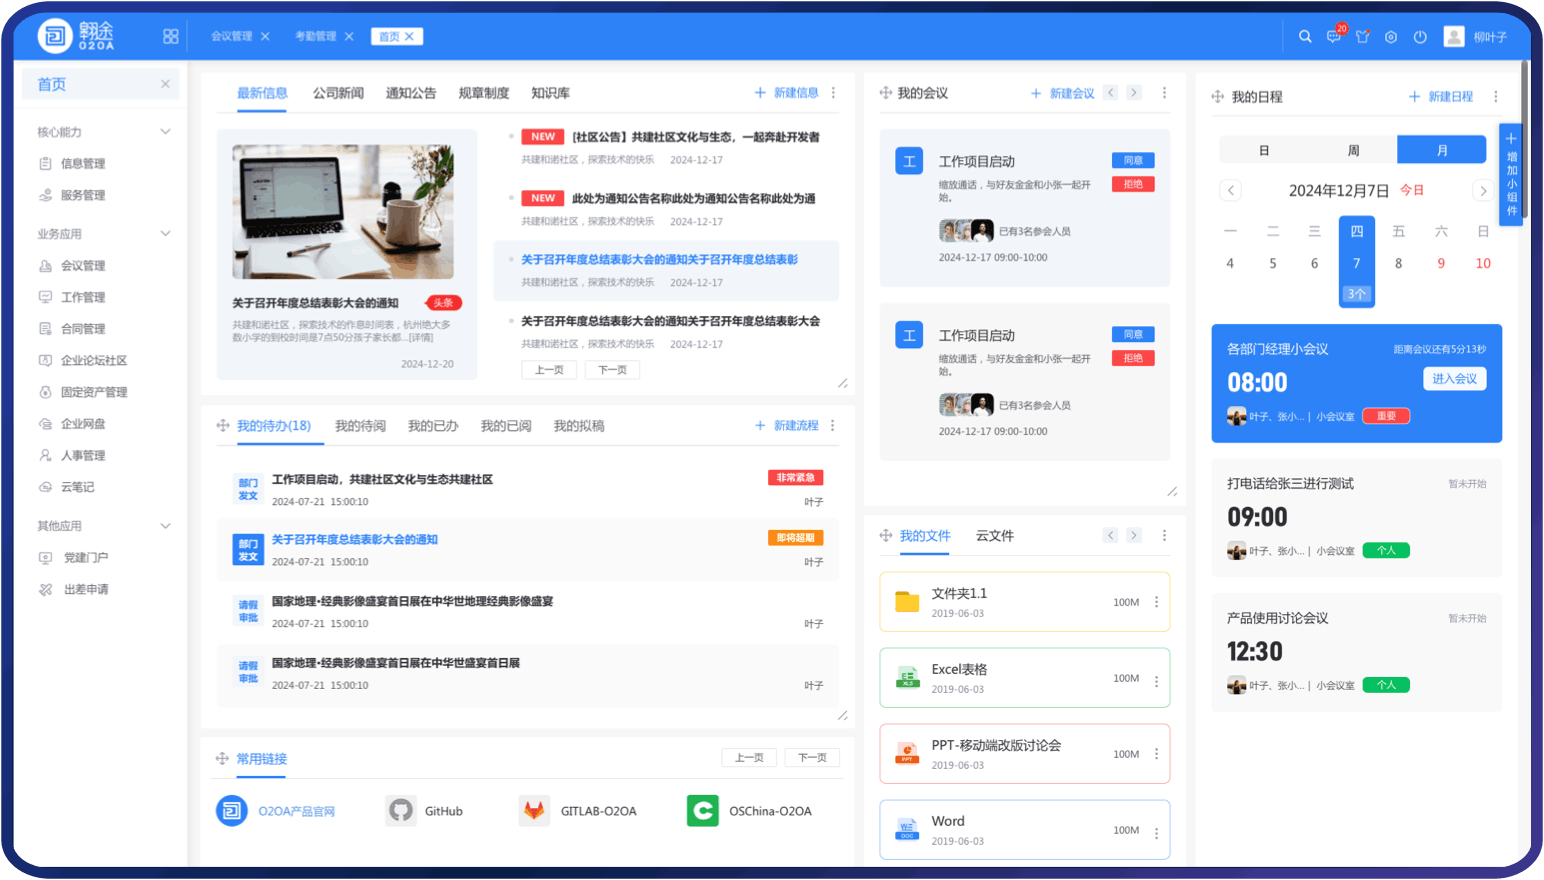
Task: Click the GitHub link icon
Action: click(401, 811)
